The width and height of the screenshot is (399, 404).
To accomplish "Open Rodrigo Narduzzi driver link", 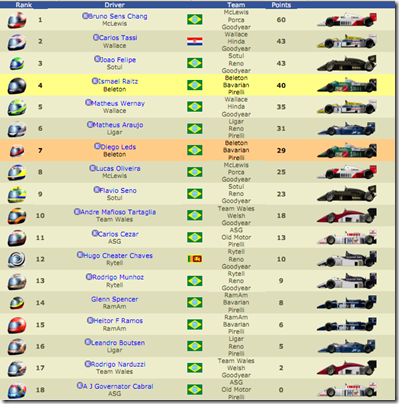I will (x=118, y=364).
